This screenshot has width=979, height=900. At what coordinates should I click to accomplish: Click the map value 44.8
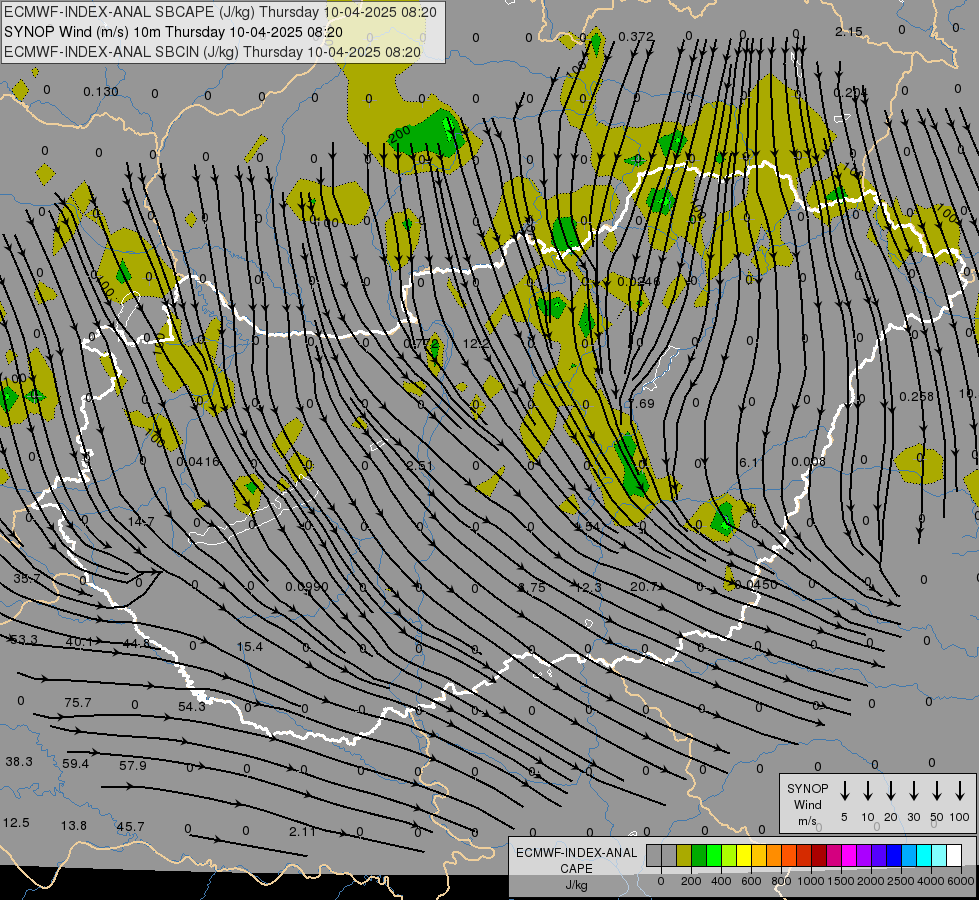(136, 643)
